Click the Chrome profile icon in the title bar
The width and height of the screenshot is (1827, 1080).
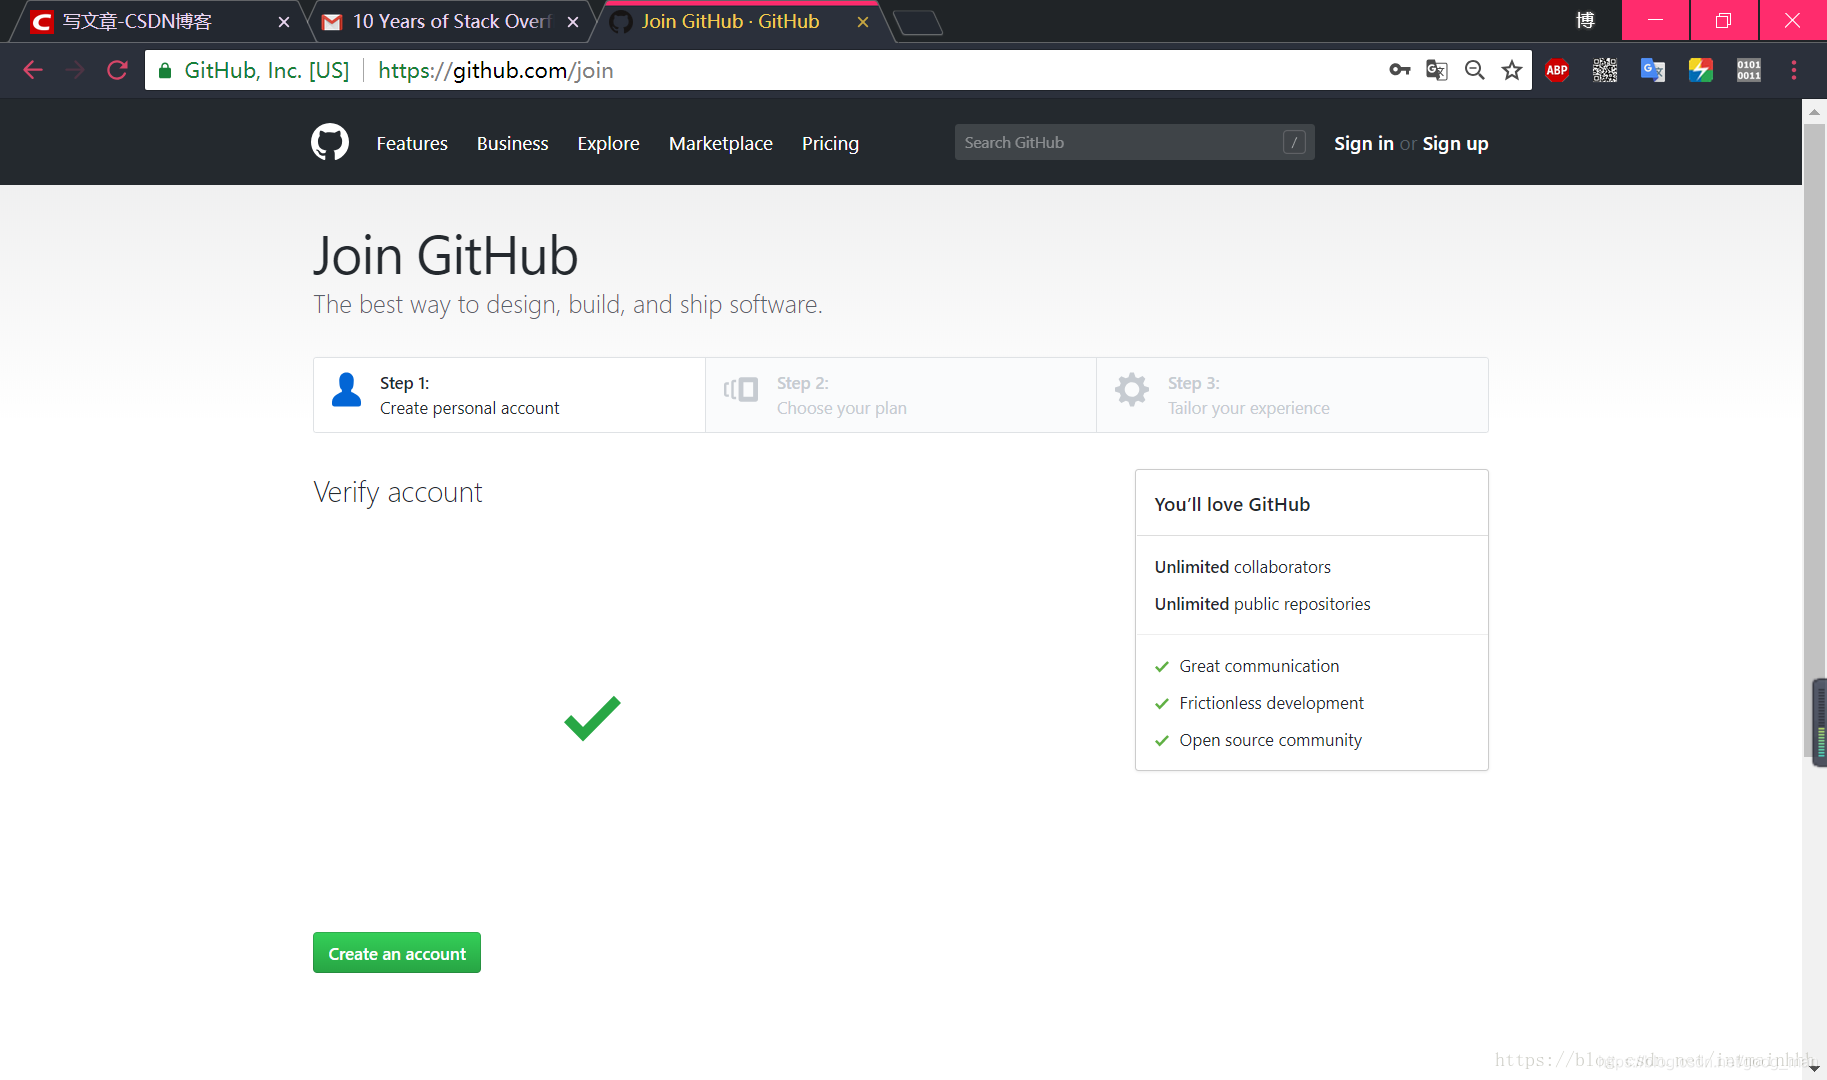pyautogui.click(x=1585, y=20)
